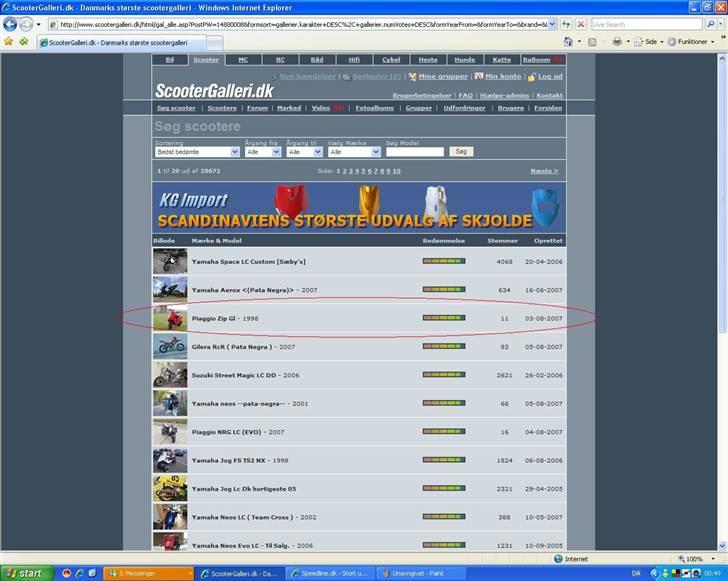Expand the 'Vælg Mærke' dropdown
The height and width of the screenshot is (581, 728).
pyautogui.click(x=354, y=152)
